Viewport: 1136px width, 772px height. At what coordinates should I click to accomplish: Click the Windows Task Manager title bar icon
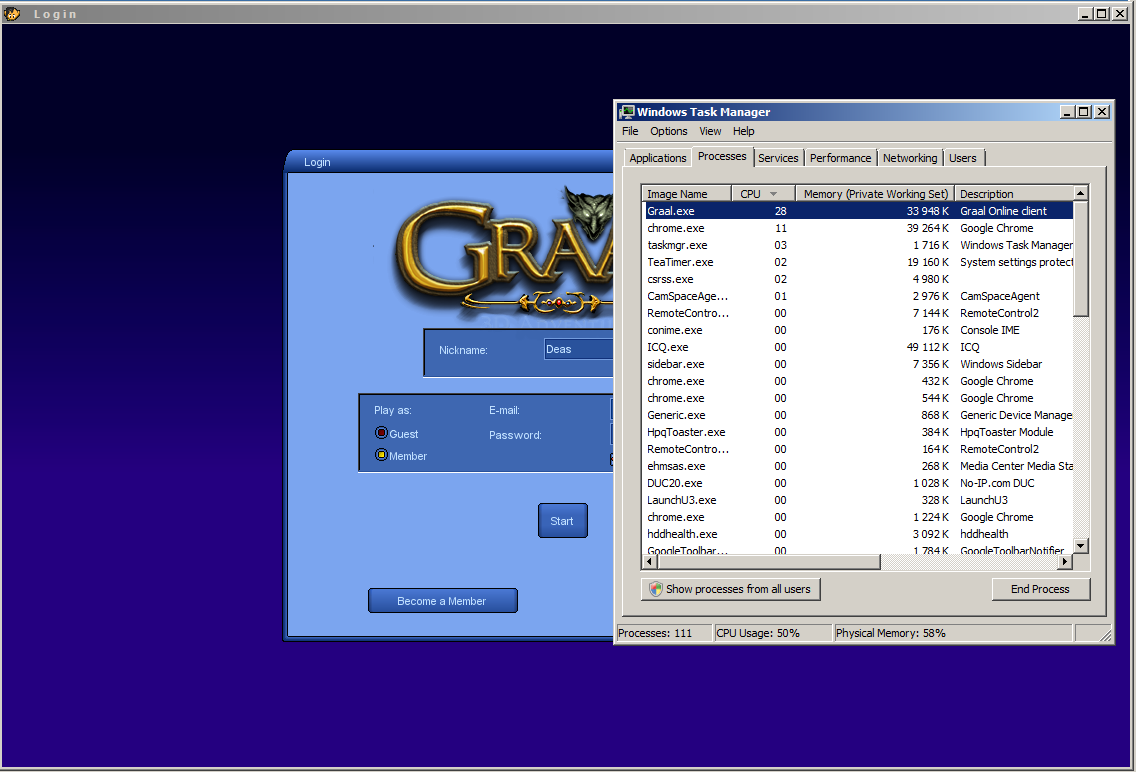tap(627, 112)
